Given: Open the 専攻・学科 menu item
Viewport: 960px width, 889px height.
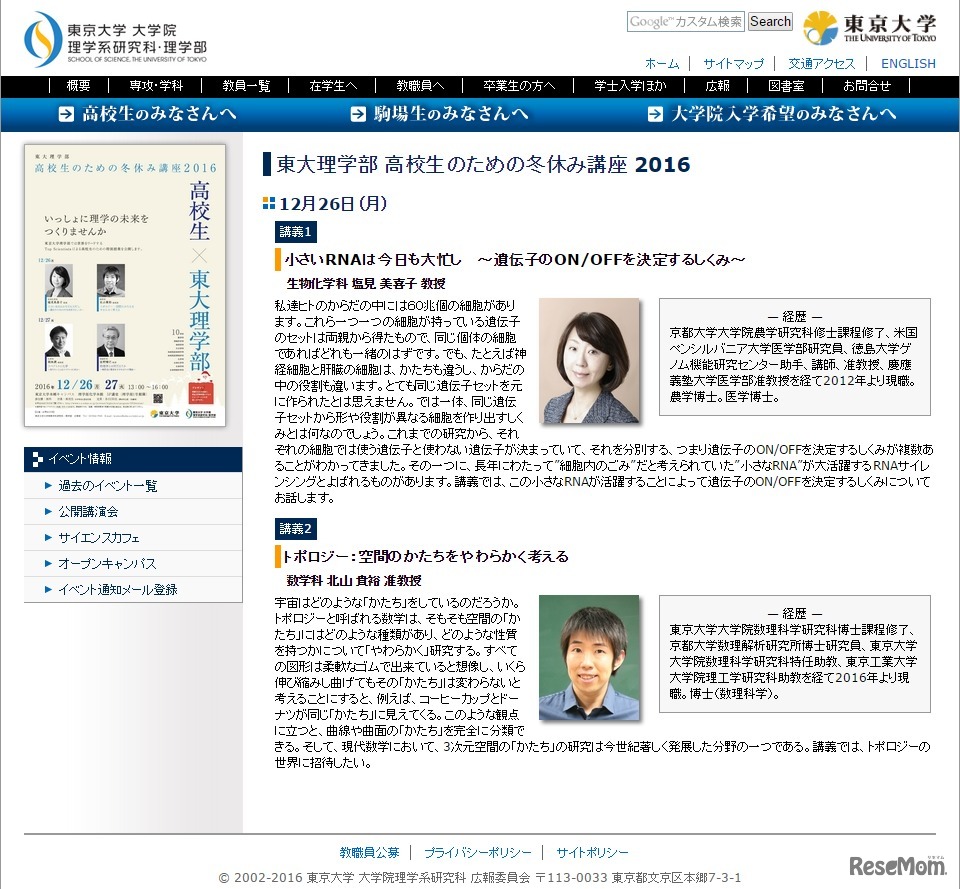Looking at the screenshot, I should tap(156, 86).
